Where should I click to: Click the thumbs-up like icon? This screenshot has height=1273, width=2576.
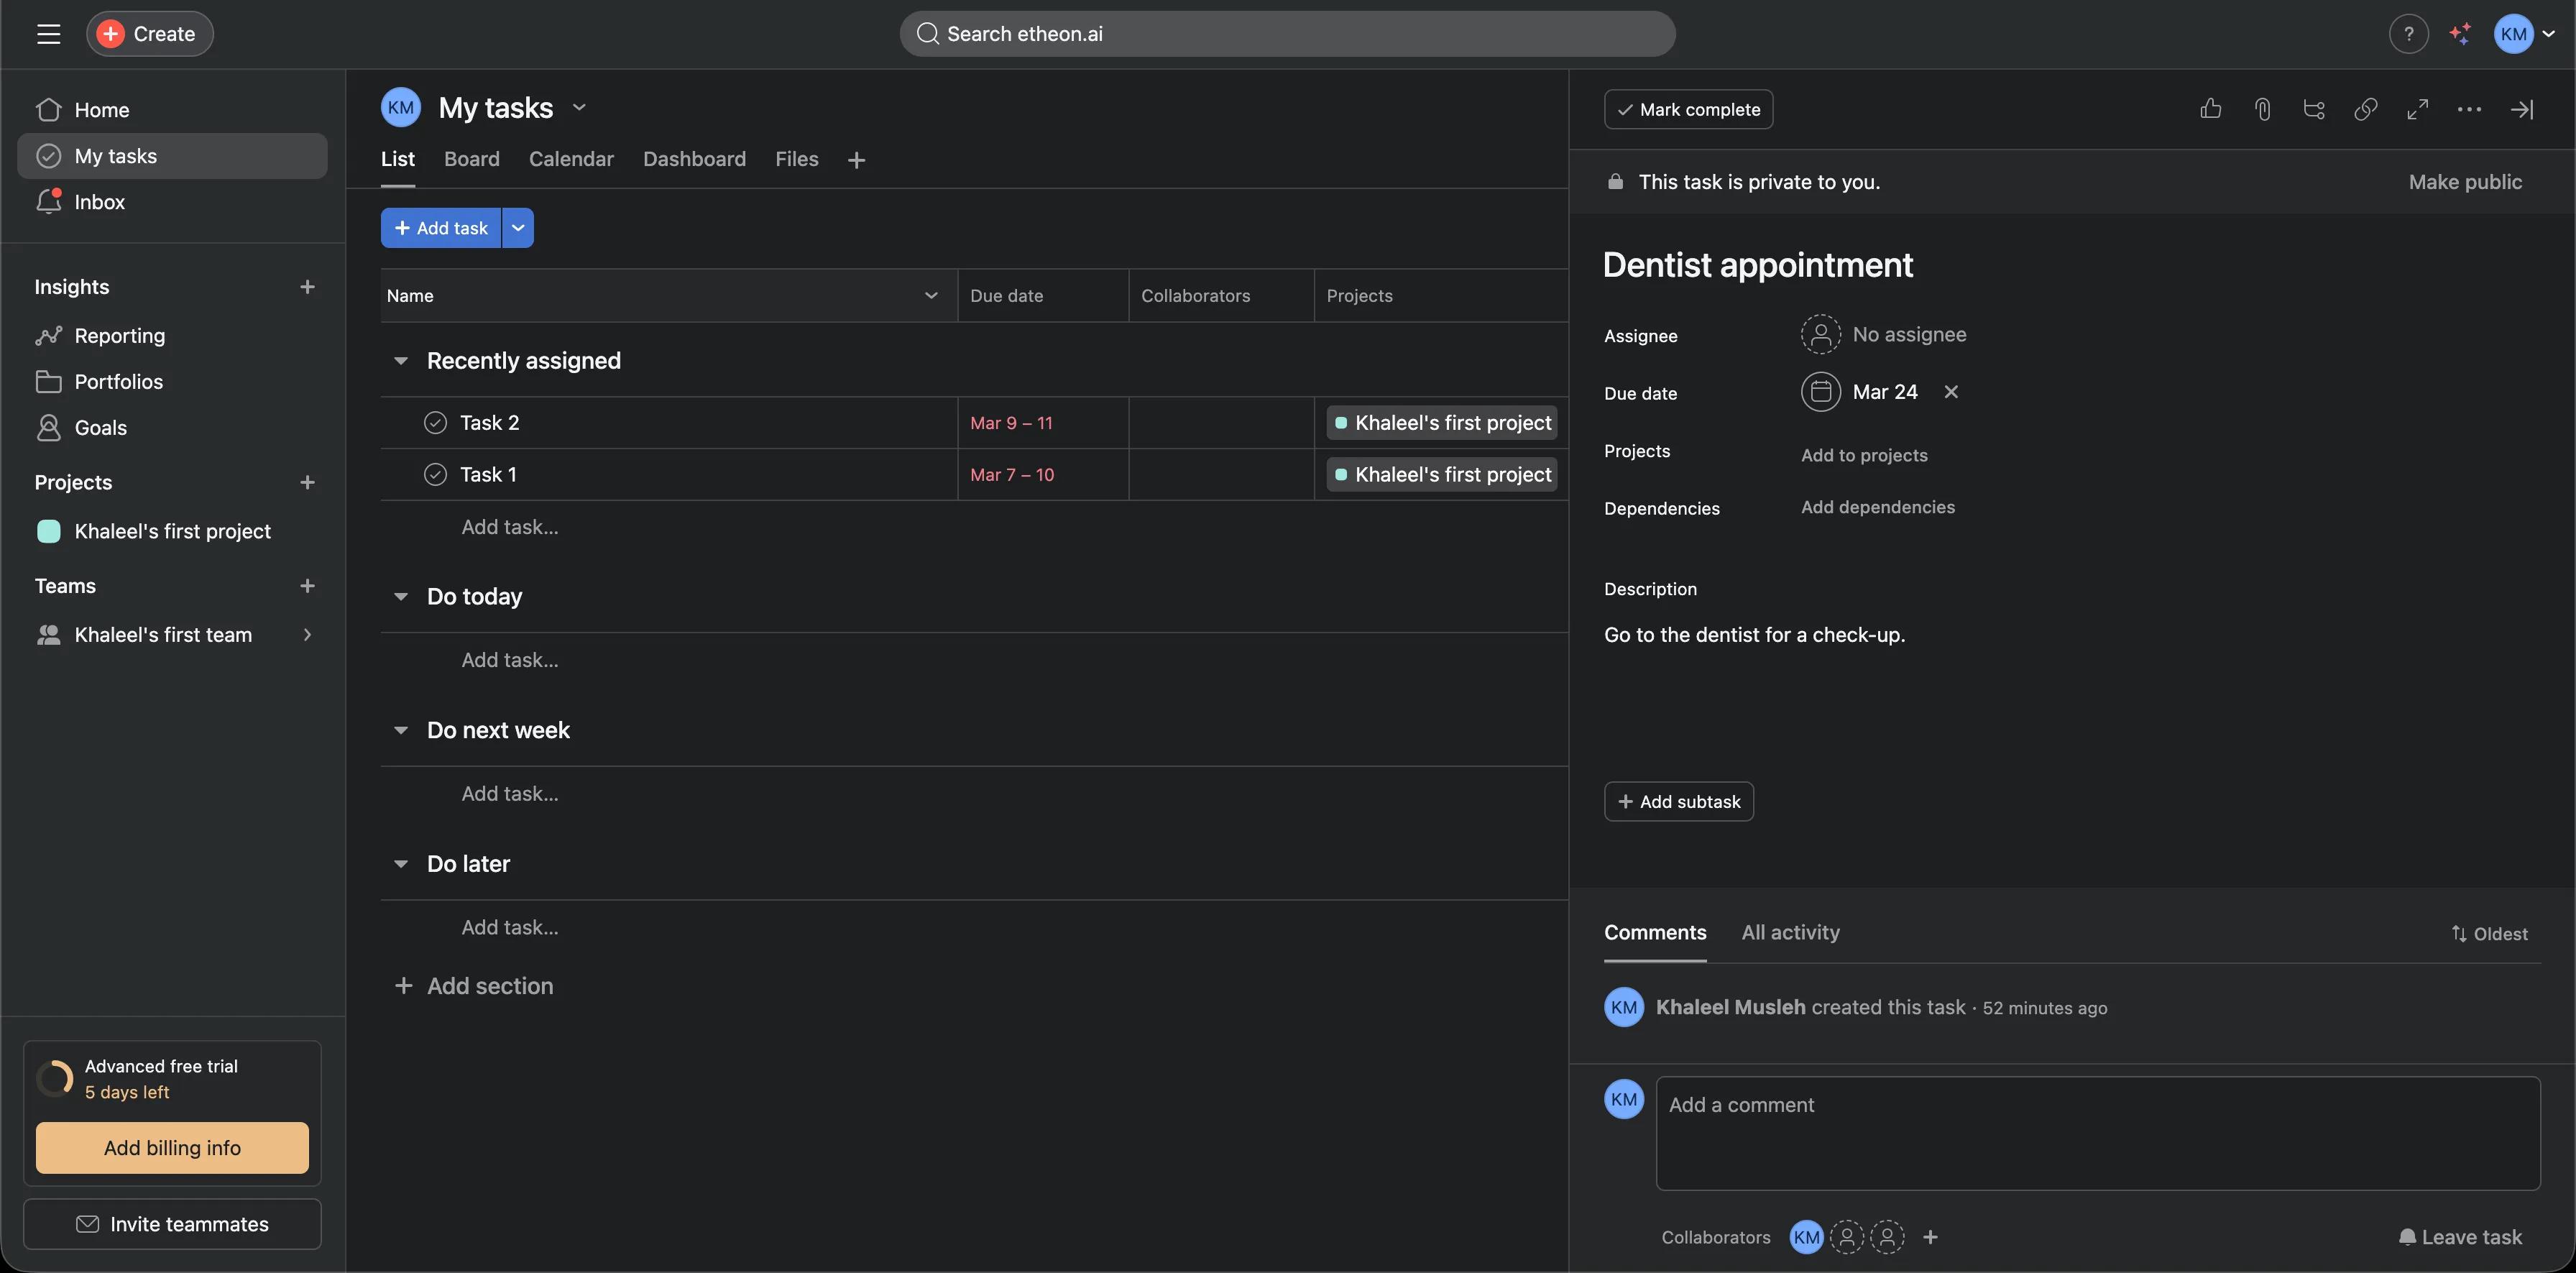tap(2210, 109)
